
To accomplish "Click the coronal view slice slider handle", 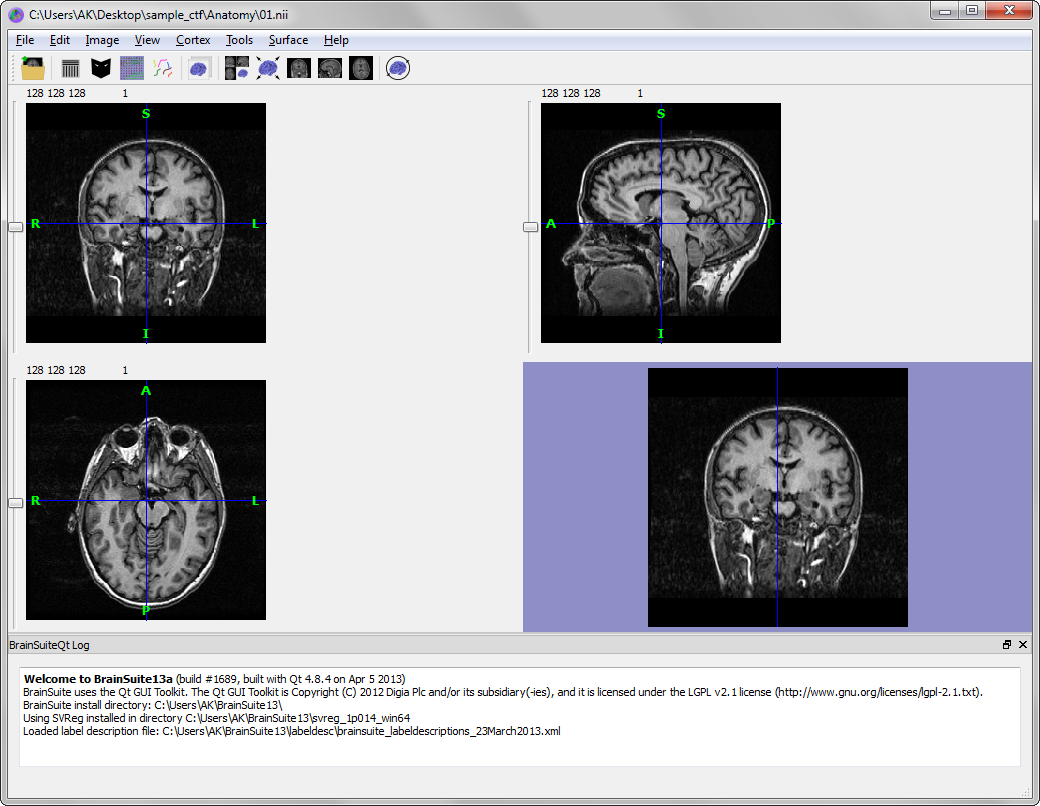I will 15,227.
